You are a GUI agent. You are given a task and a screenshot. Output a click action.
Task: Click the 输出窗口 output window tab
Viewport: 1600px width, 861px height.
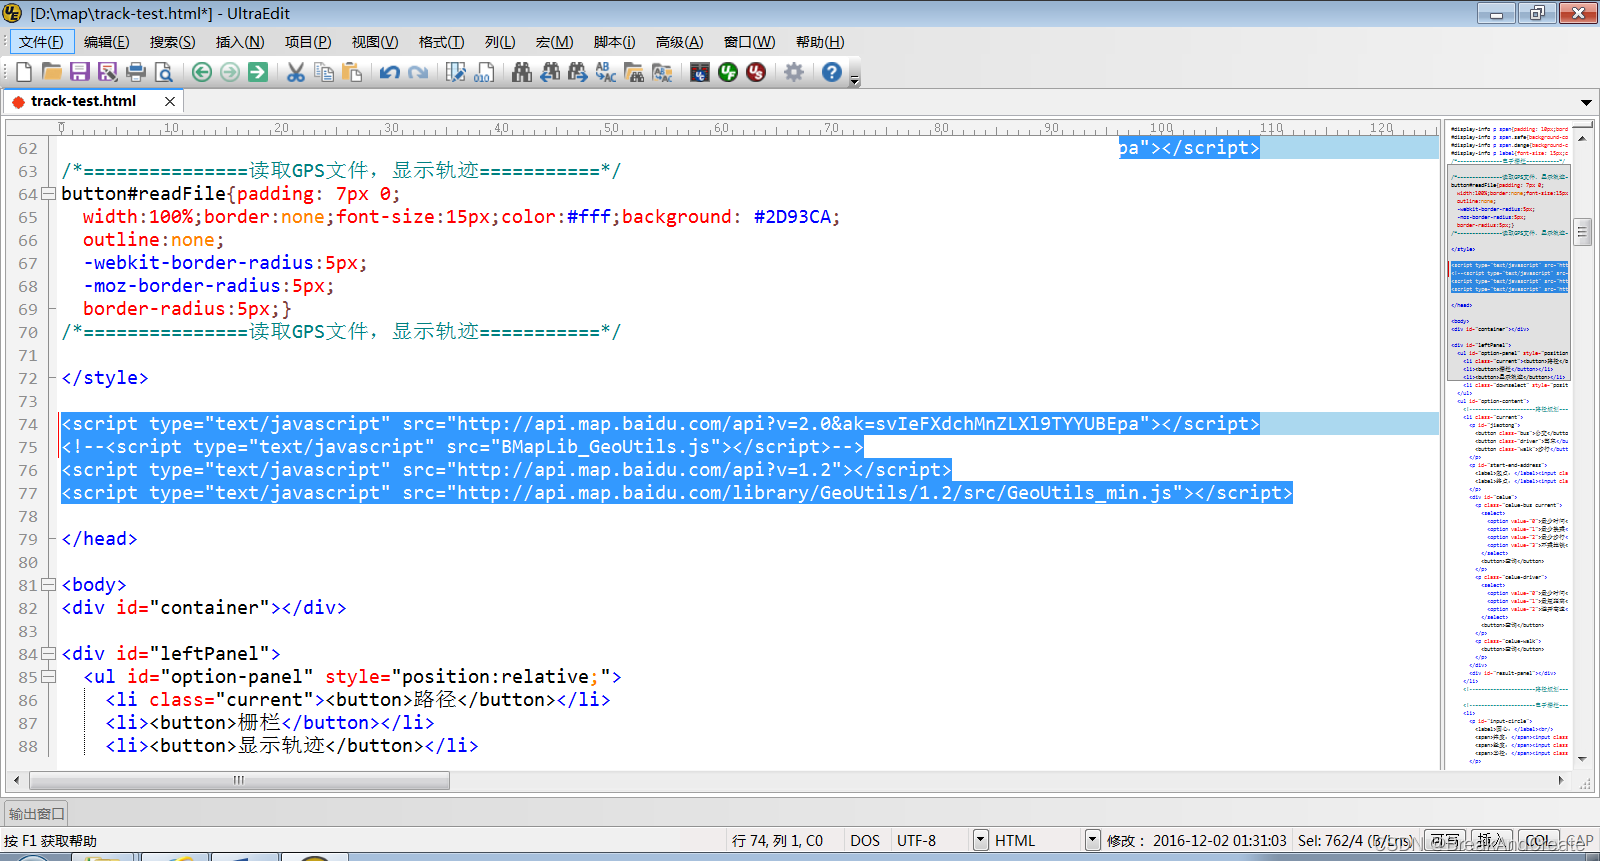37,813
